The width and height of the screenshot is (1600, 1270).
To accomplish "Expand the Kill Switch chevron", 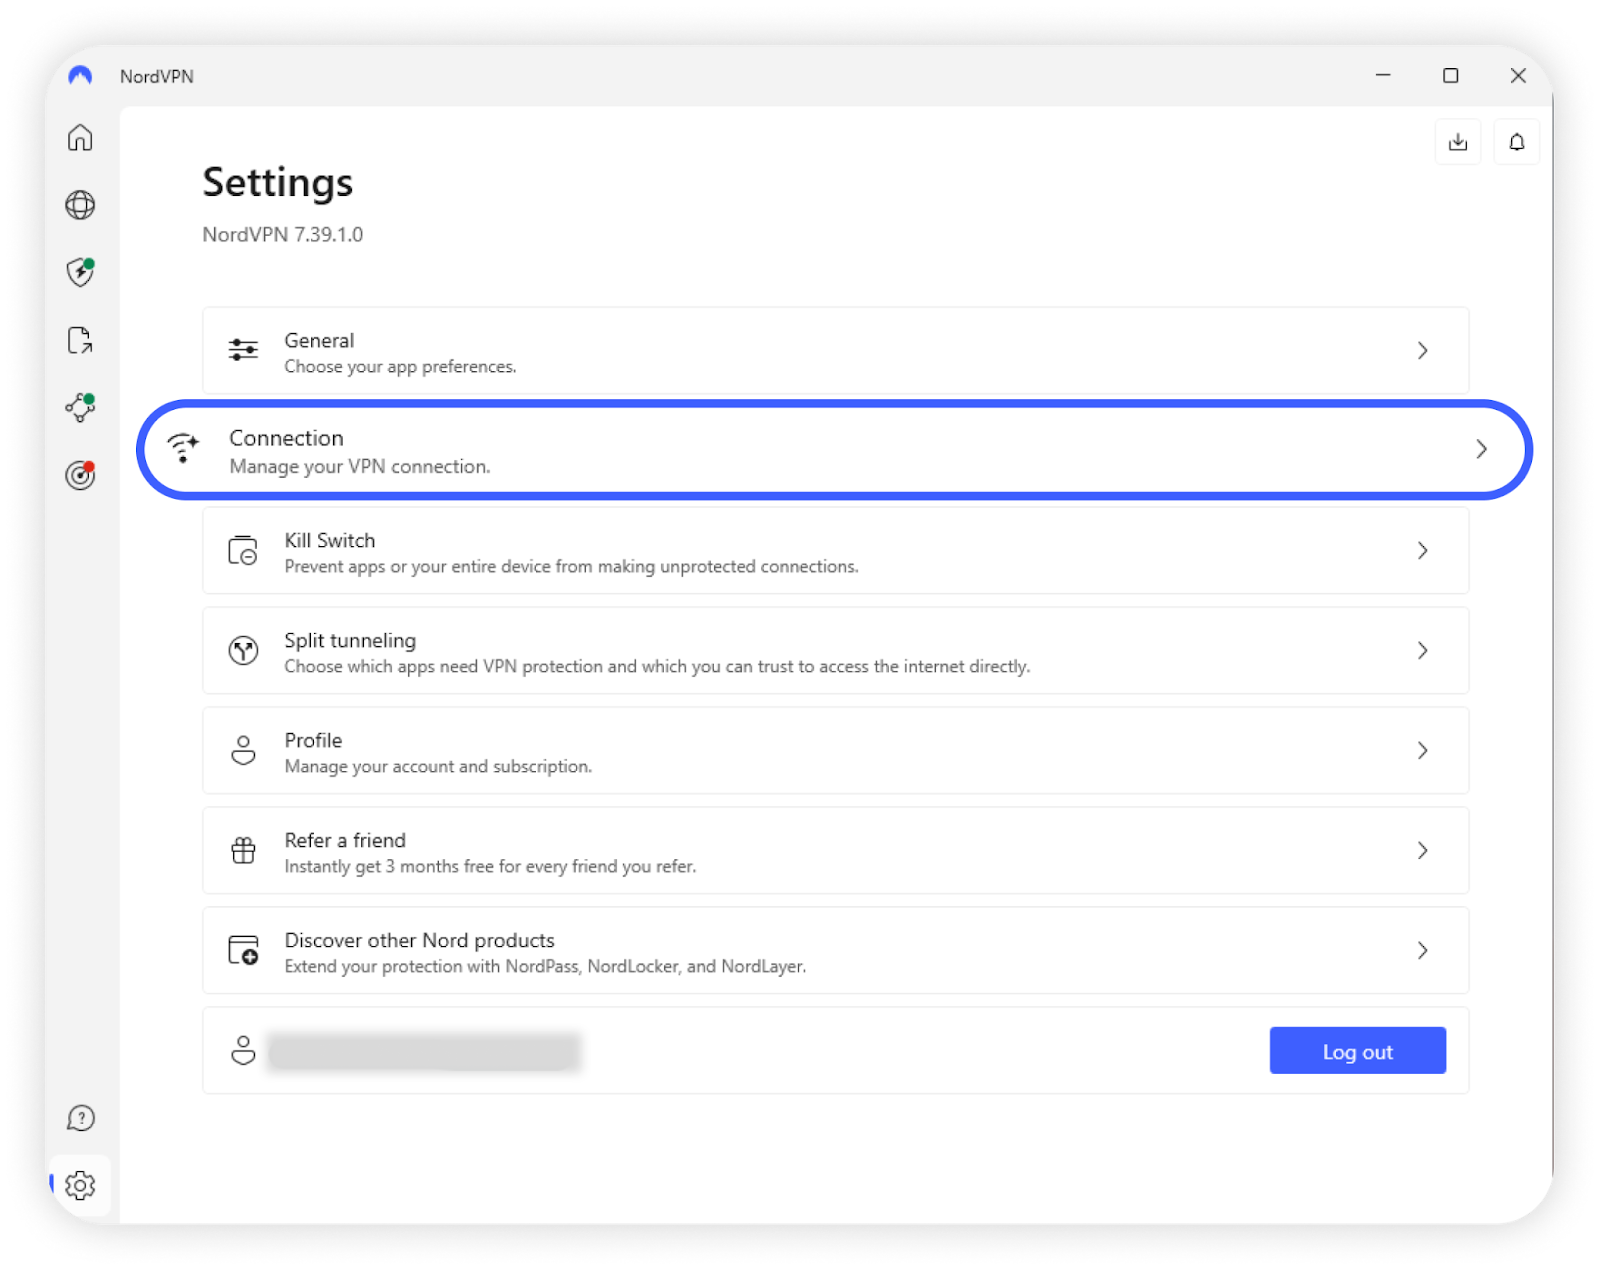I will pos(1422,551).
